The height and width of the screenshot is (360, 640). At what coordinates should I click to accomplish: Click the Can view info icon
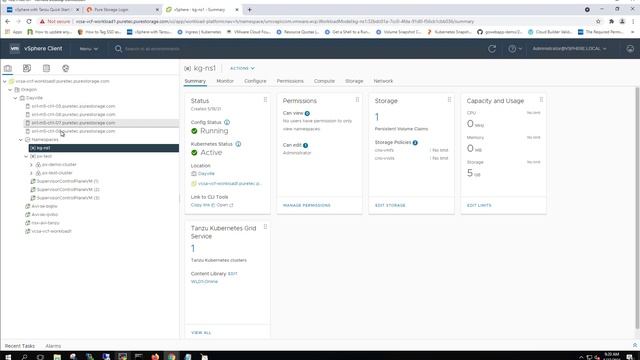307,113
